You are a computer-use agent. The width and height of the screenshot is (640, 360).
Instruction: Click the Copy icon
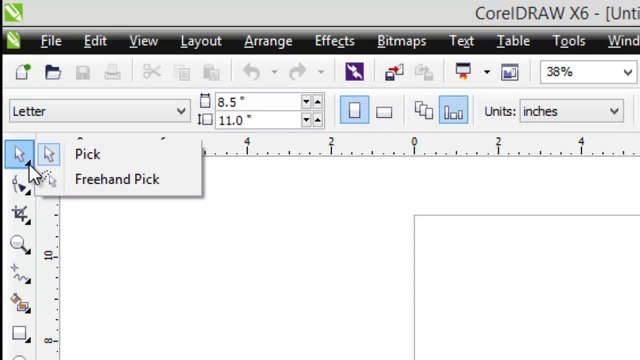click(182, 73)
